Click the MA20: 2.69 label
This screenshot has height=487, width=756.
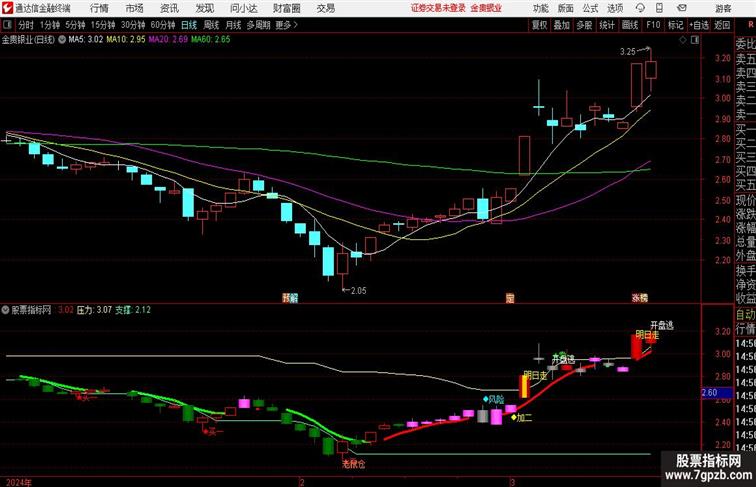(168, 40)
